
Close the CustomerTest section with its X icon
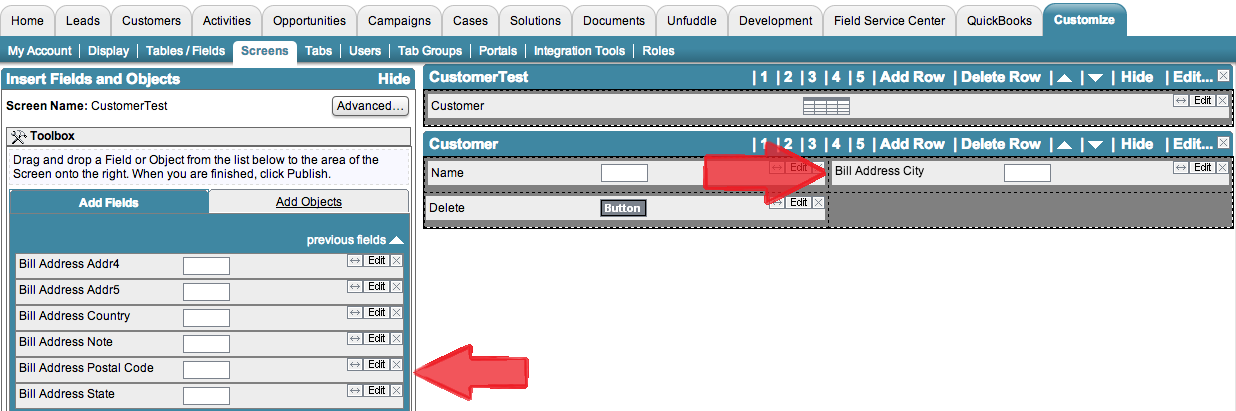[x=1223, y=76]
